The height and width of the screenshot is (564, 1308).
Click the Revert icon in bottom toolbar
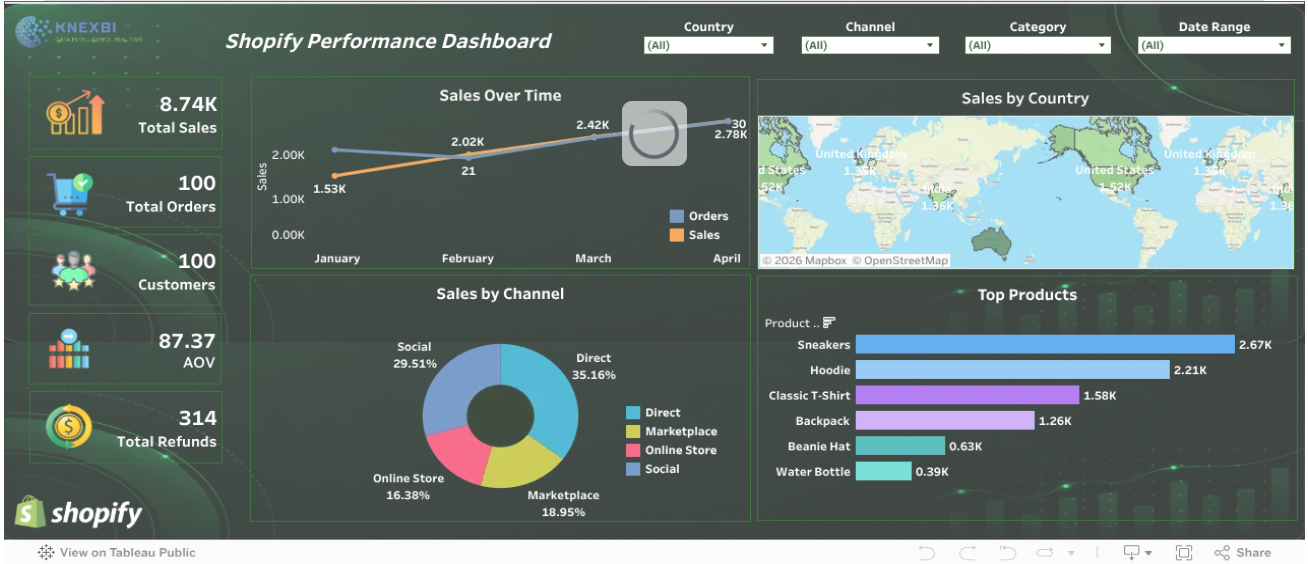point(1007,552)
